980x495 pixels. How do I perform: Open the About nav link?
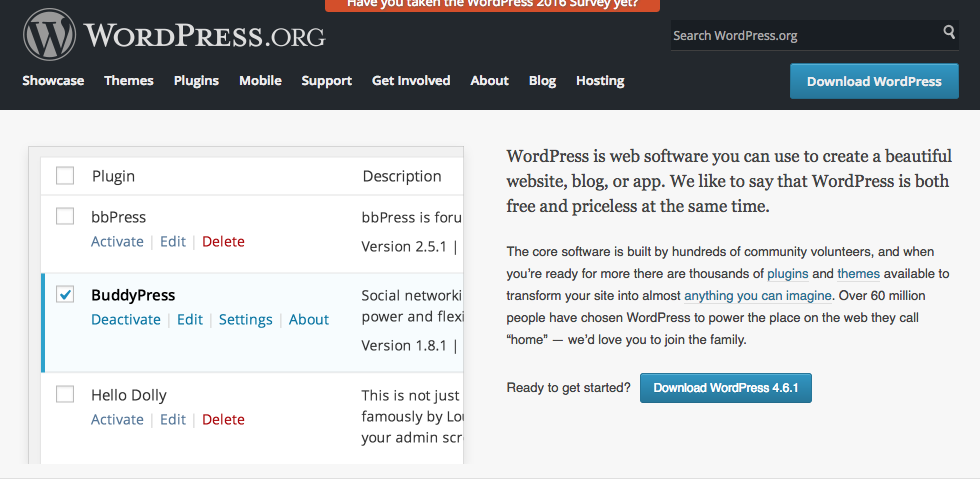click(x=489, y=81)
